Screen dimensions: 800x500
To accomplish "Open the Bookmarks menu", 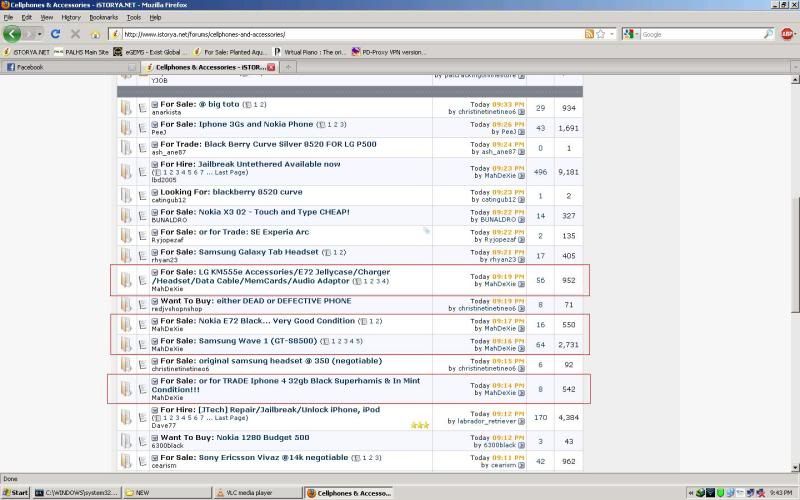I will coord(103,17).
